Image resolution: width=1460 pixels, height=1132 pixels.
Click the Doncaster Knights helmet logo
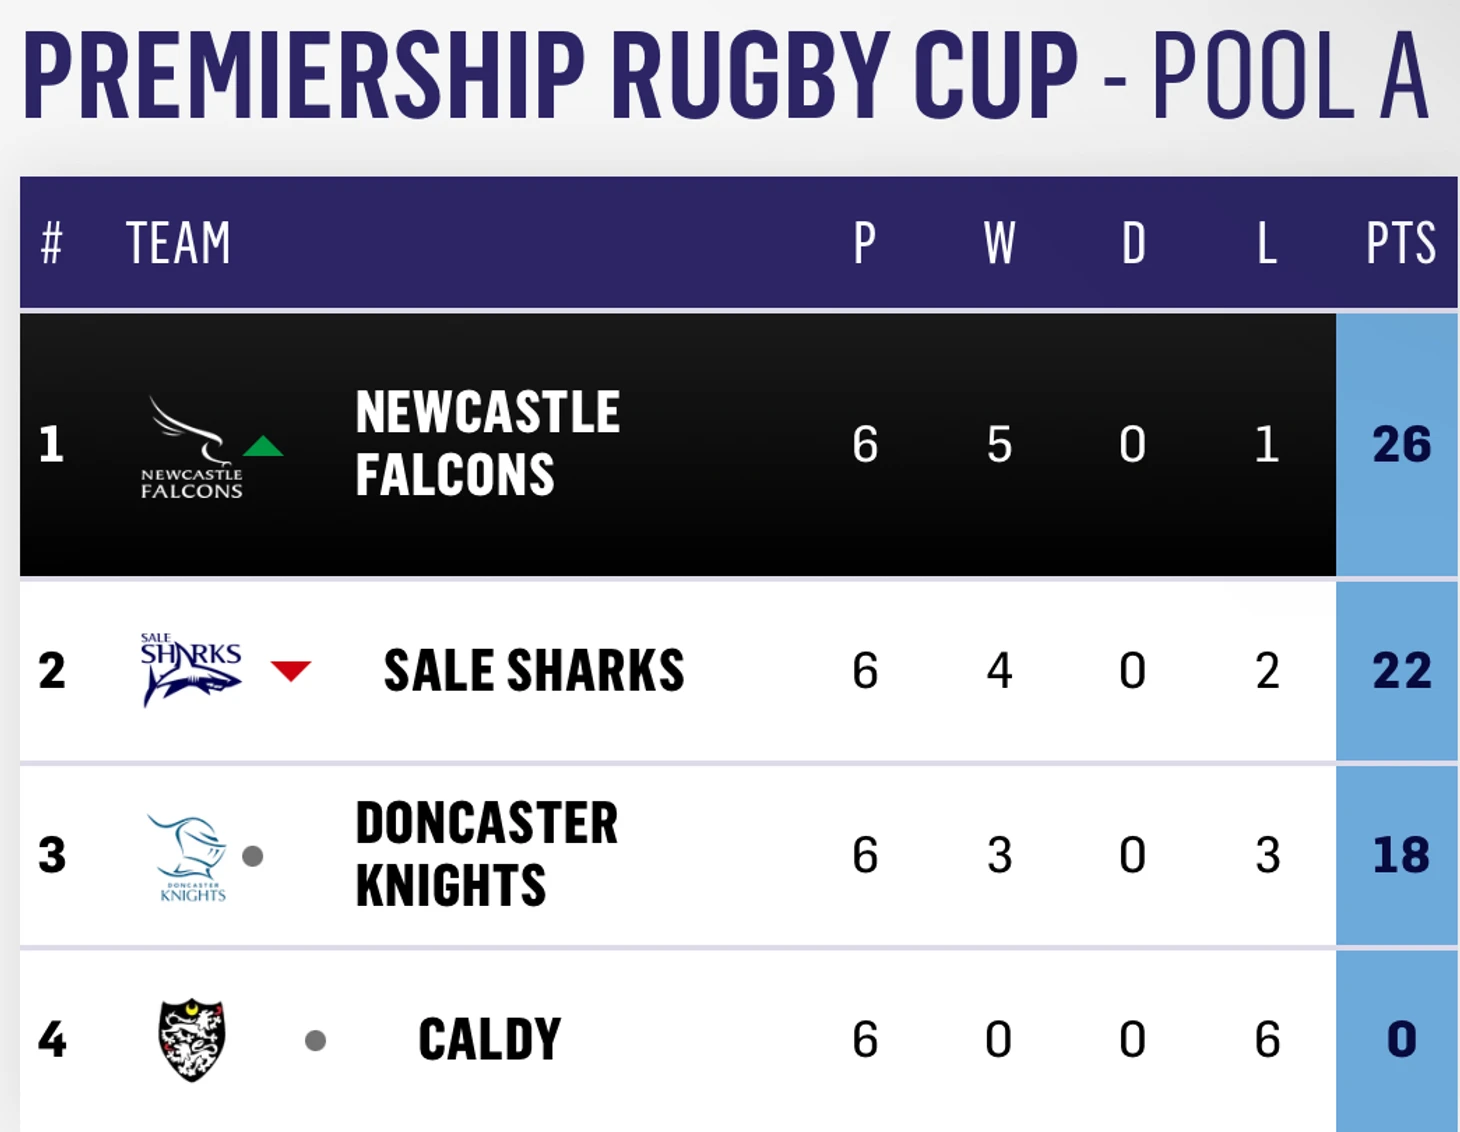[189, 855]
